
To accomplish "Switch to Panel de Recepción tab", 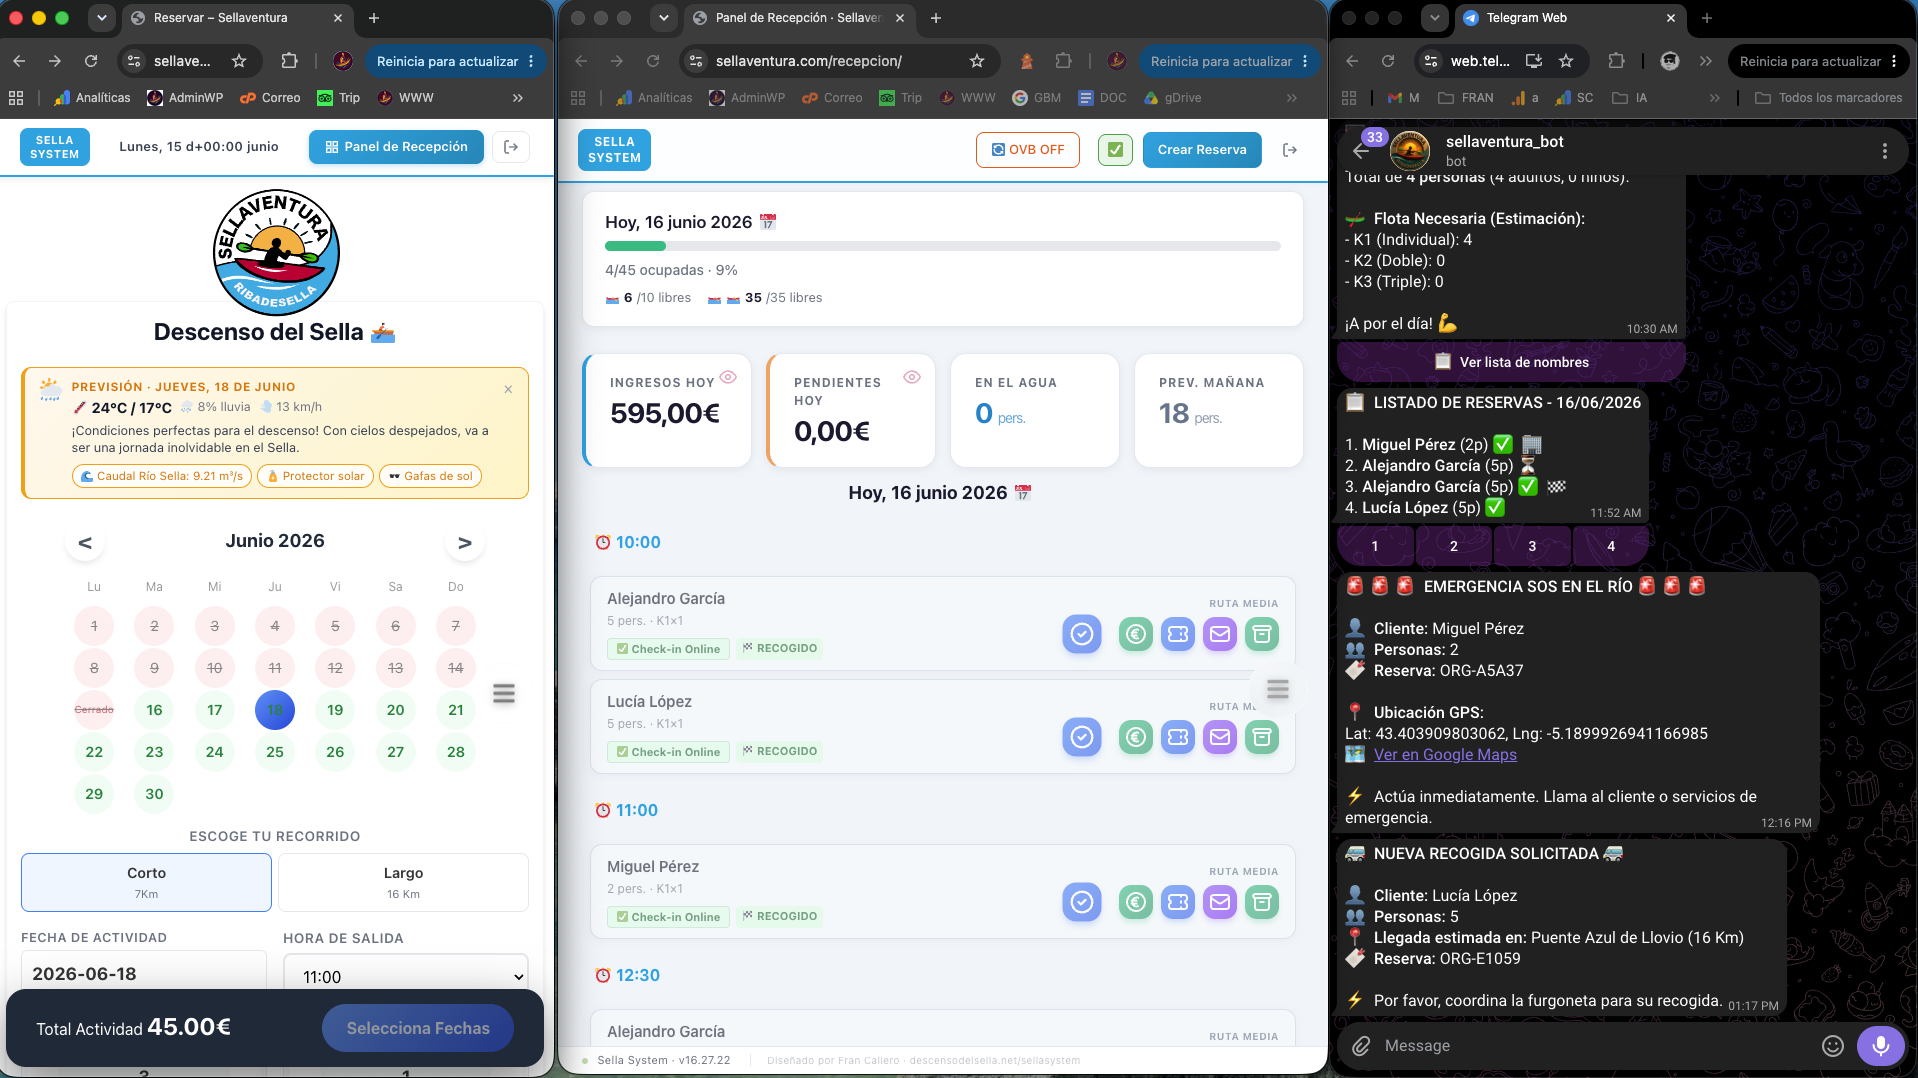I will click(x=799, y=18).
